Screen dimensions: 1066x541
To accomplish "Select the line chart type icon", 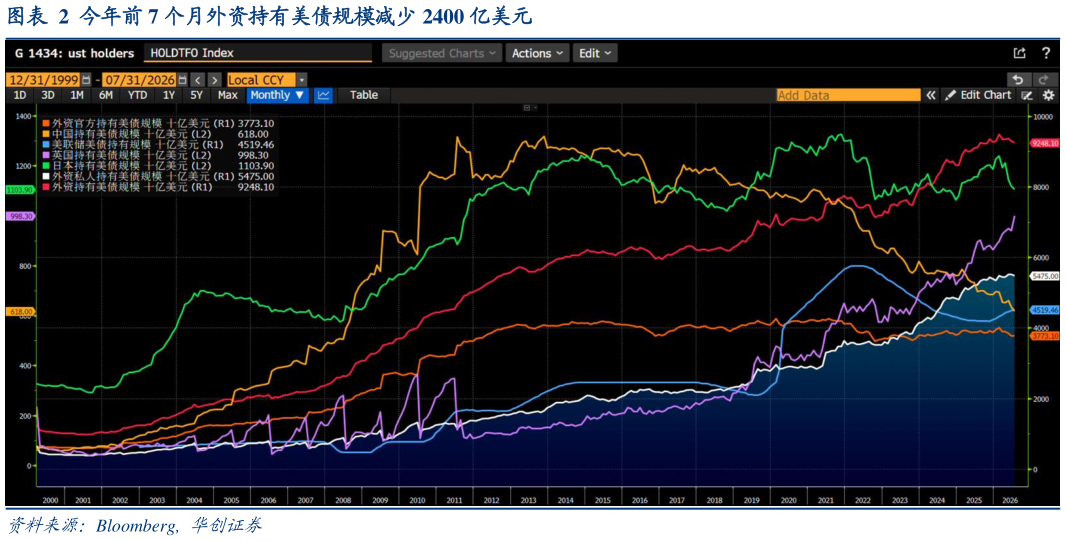I will [324, 95].
